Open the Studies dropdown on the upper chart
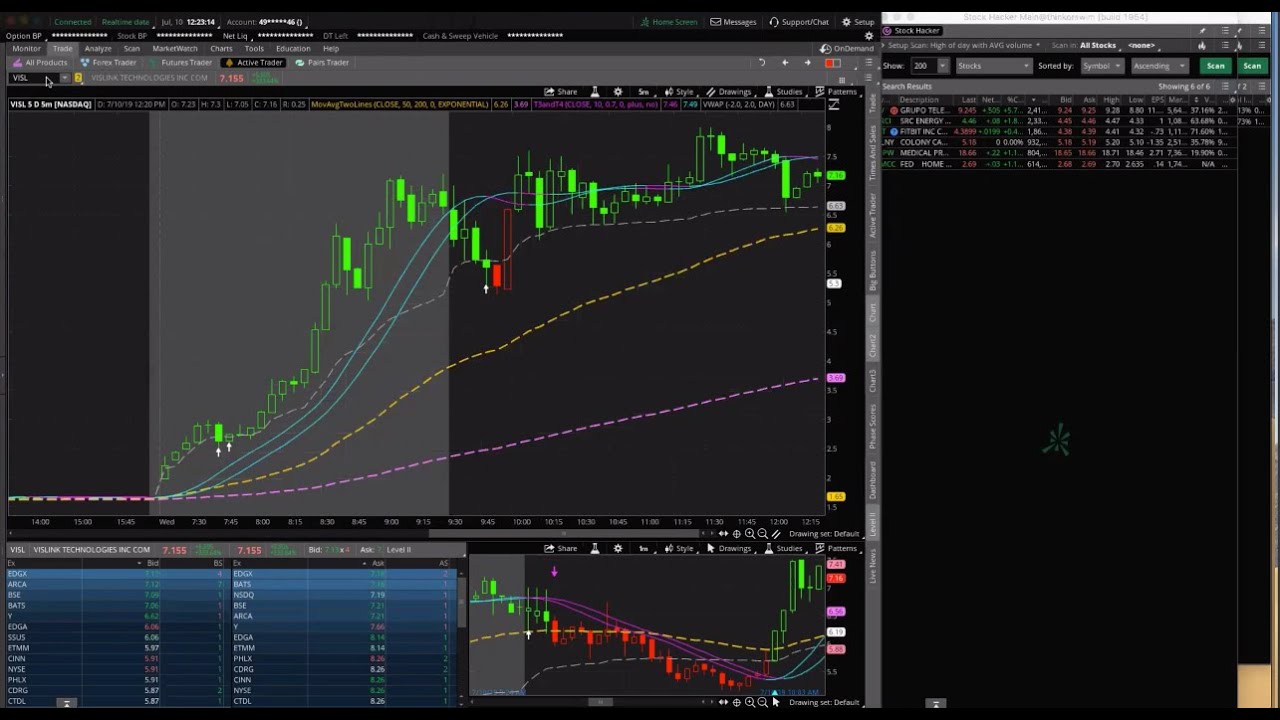Screen dimensions: 1280x720 [x=783, y=91]
